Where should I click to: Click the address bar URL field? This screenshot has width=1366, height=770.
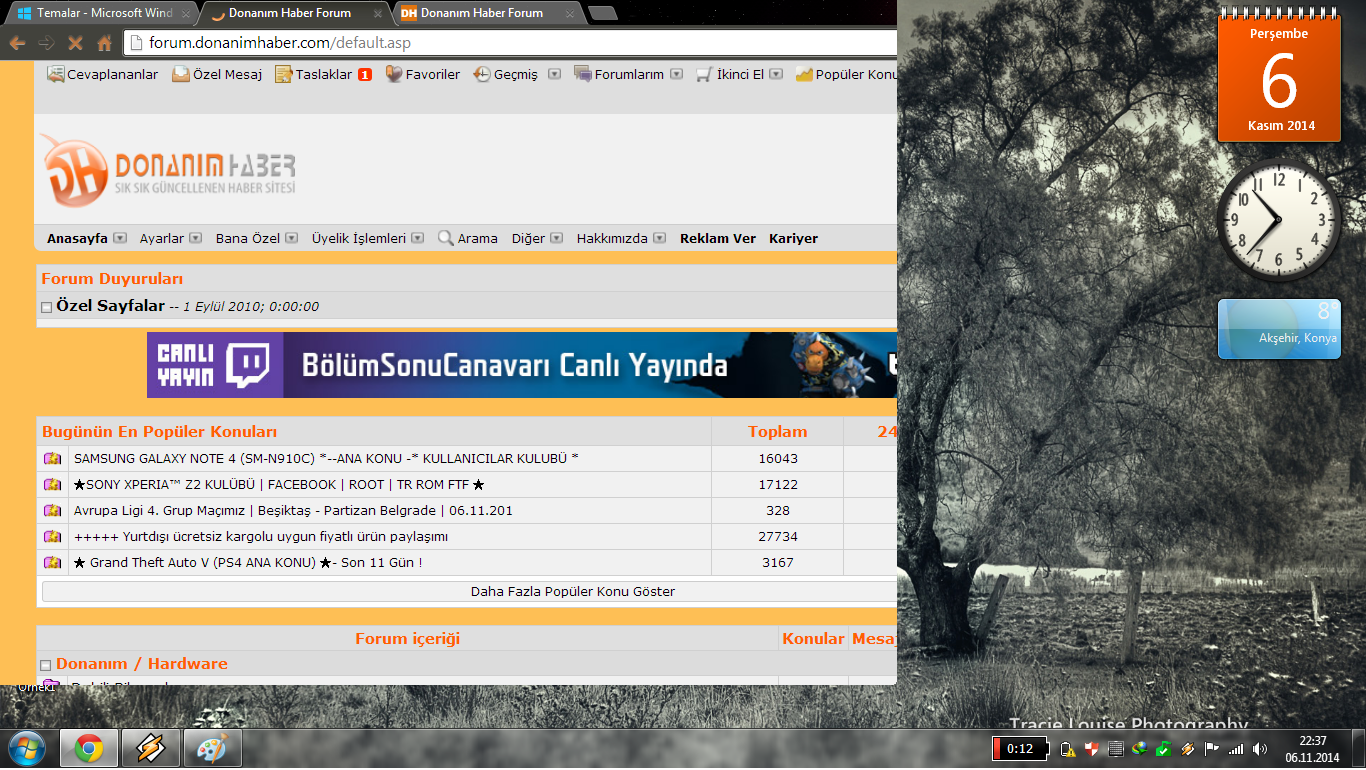(x=512, y=43)
